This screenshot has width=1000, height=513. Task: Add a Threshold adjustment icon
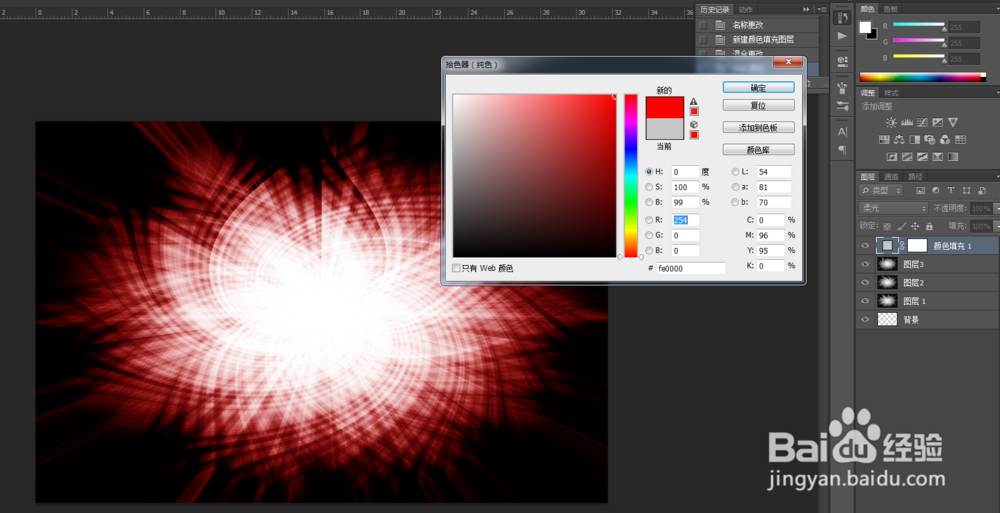pos(922,156)
